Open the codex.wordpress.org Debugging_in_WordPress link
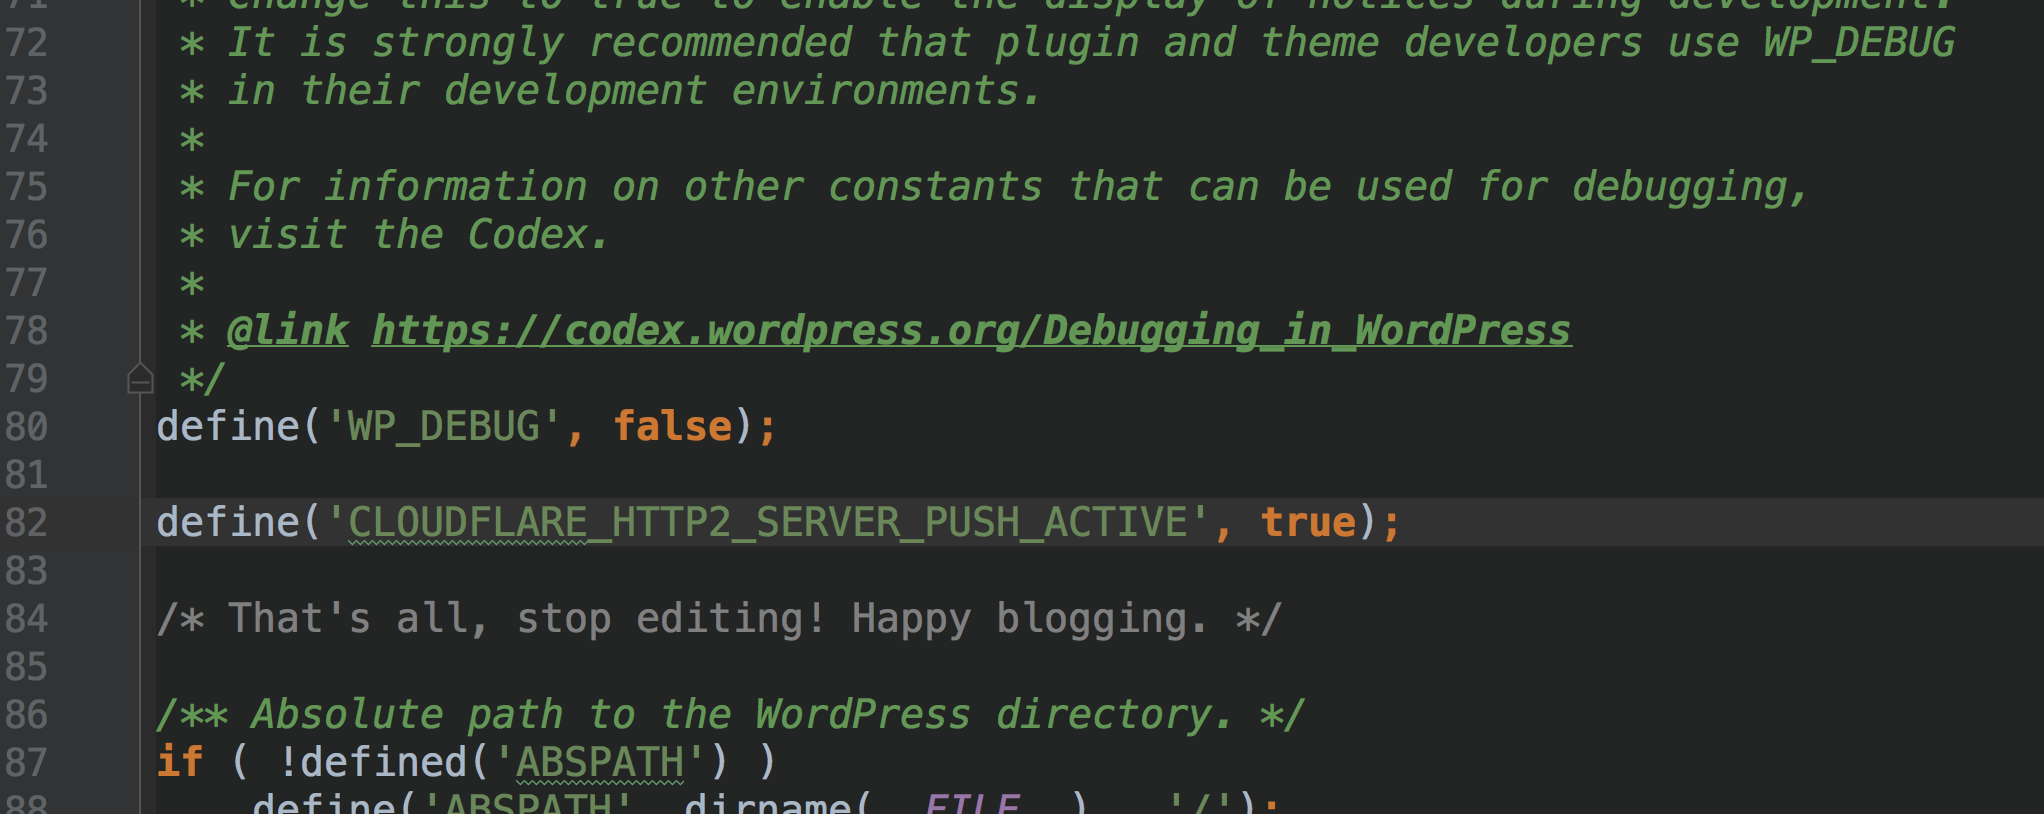This screenshot has width=2044, height=814. 971,331
